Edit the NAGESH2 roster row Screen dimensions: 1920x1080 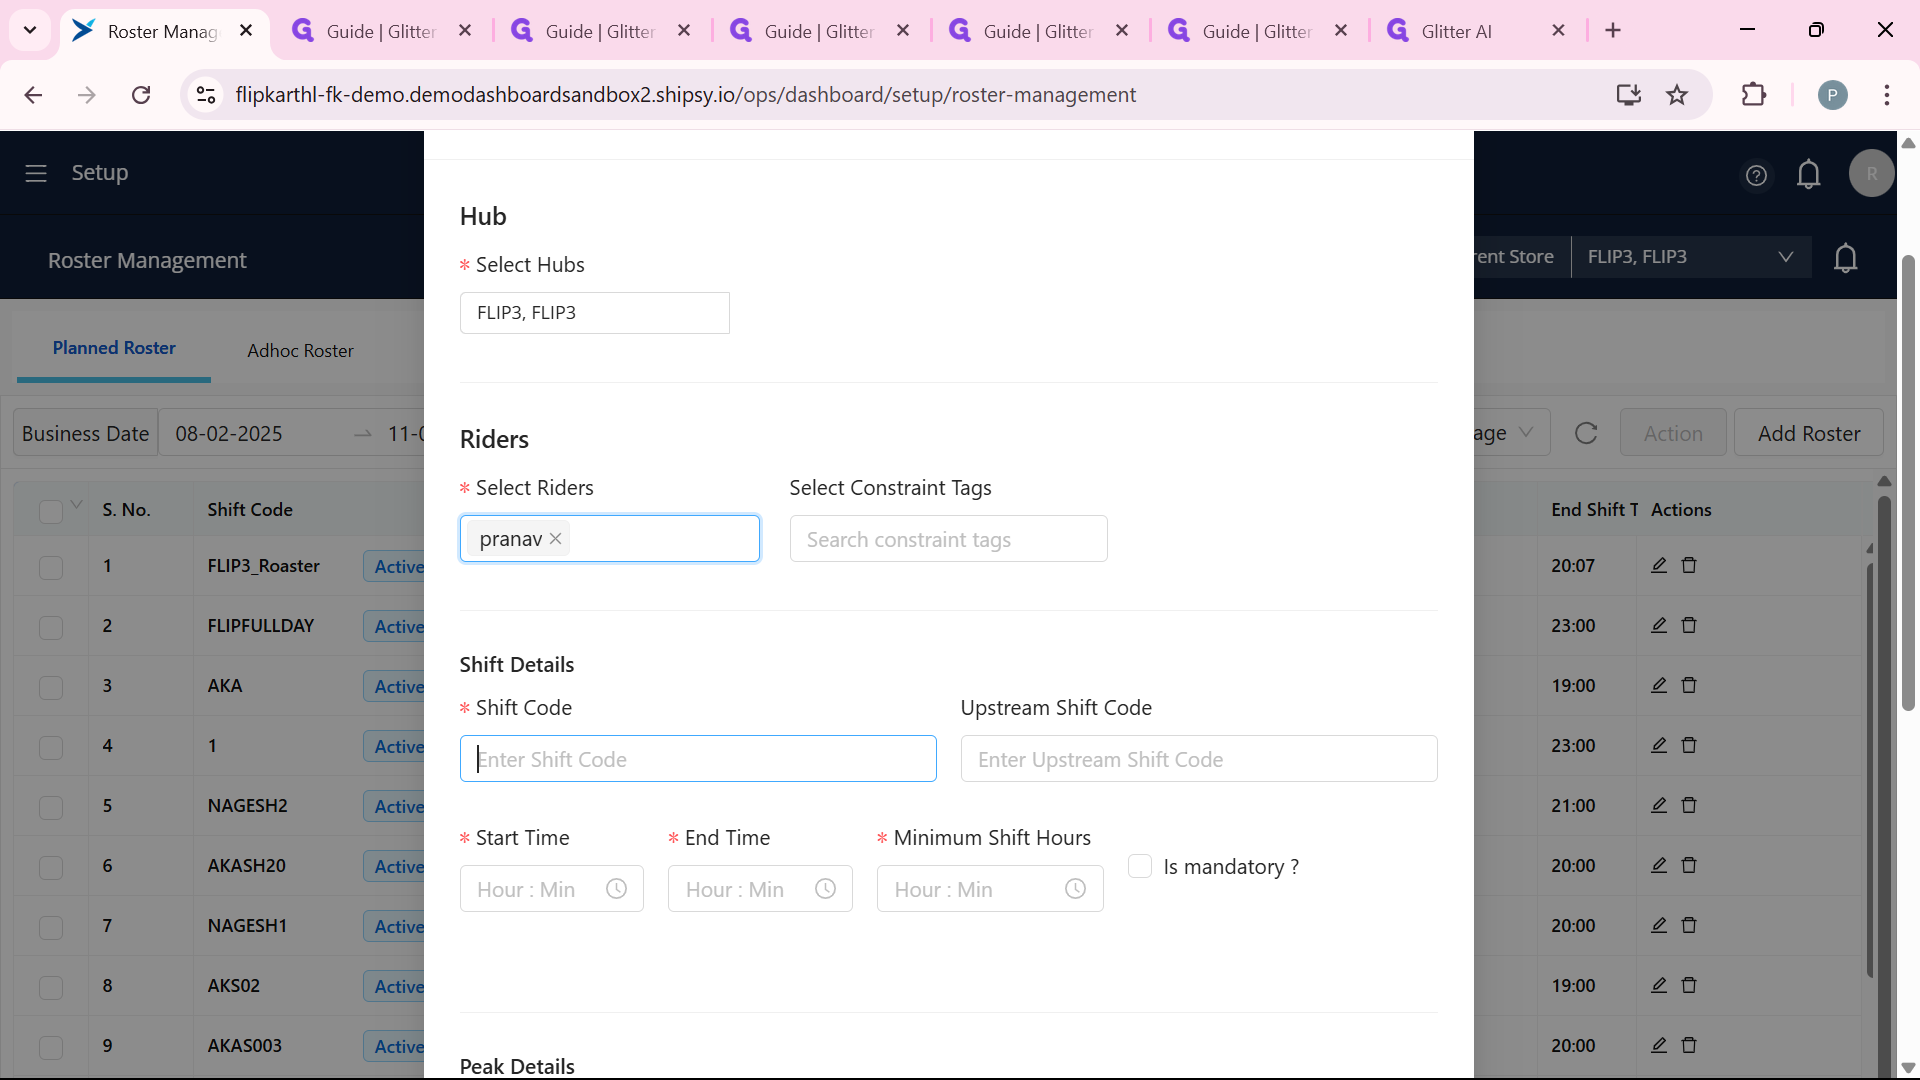1659,805
